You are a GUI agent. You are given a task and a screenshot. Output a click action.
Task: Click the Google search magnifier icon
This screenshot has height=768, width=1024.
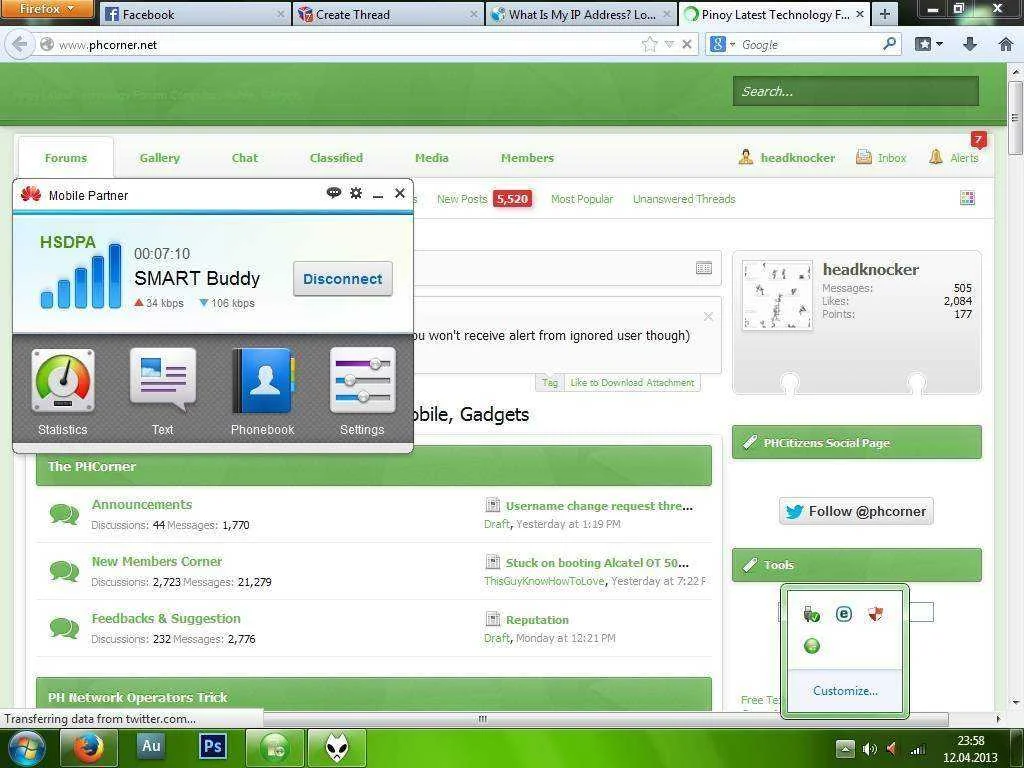889,44
